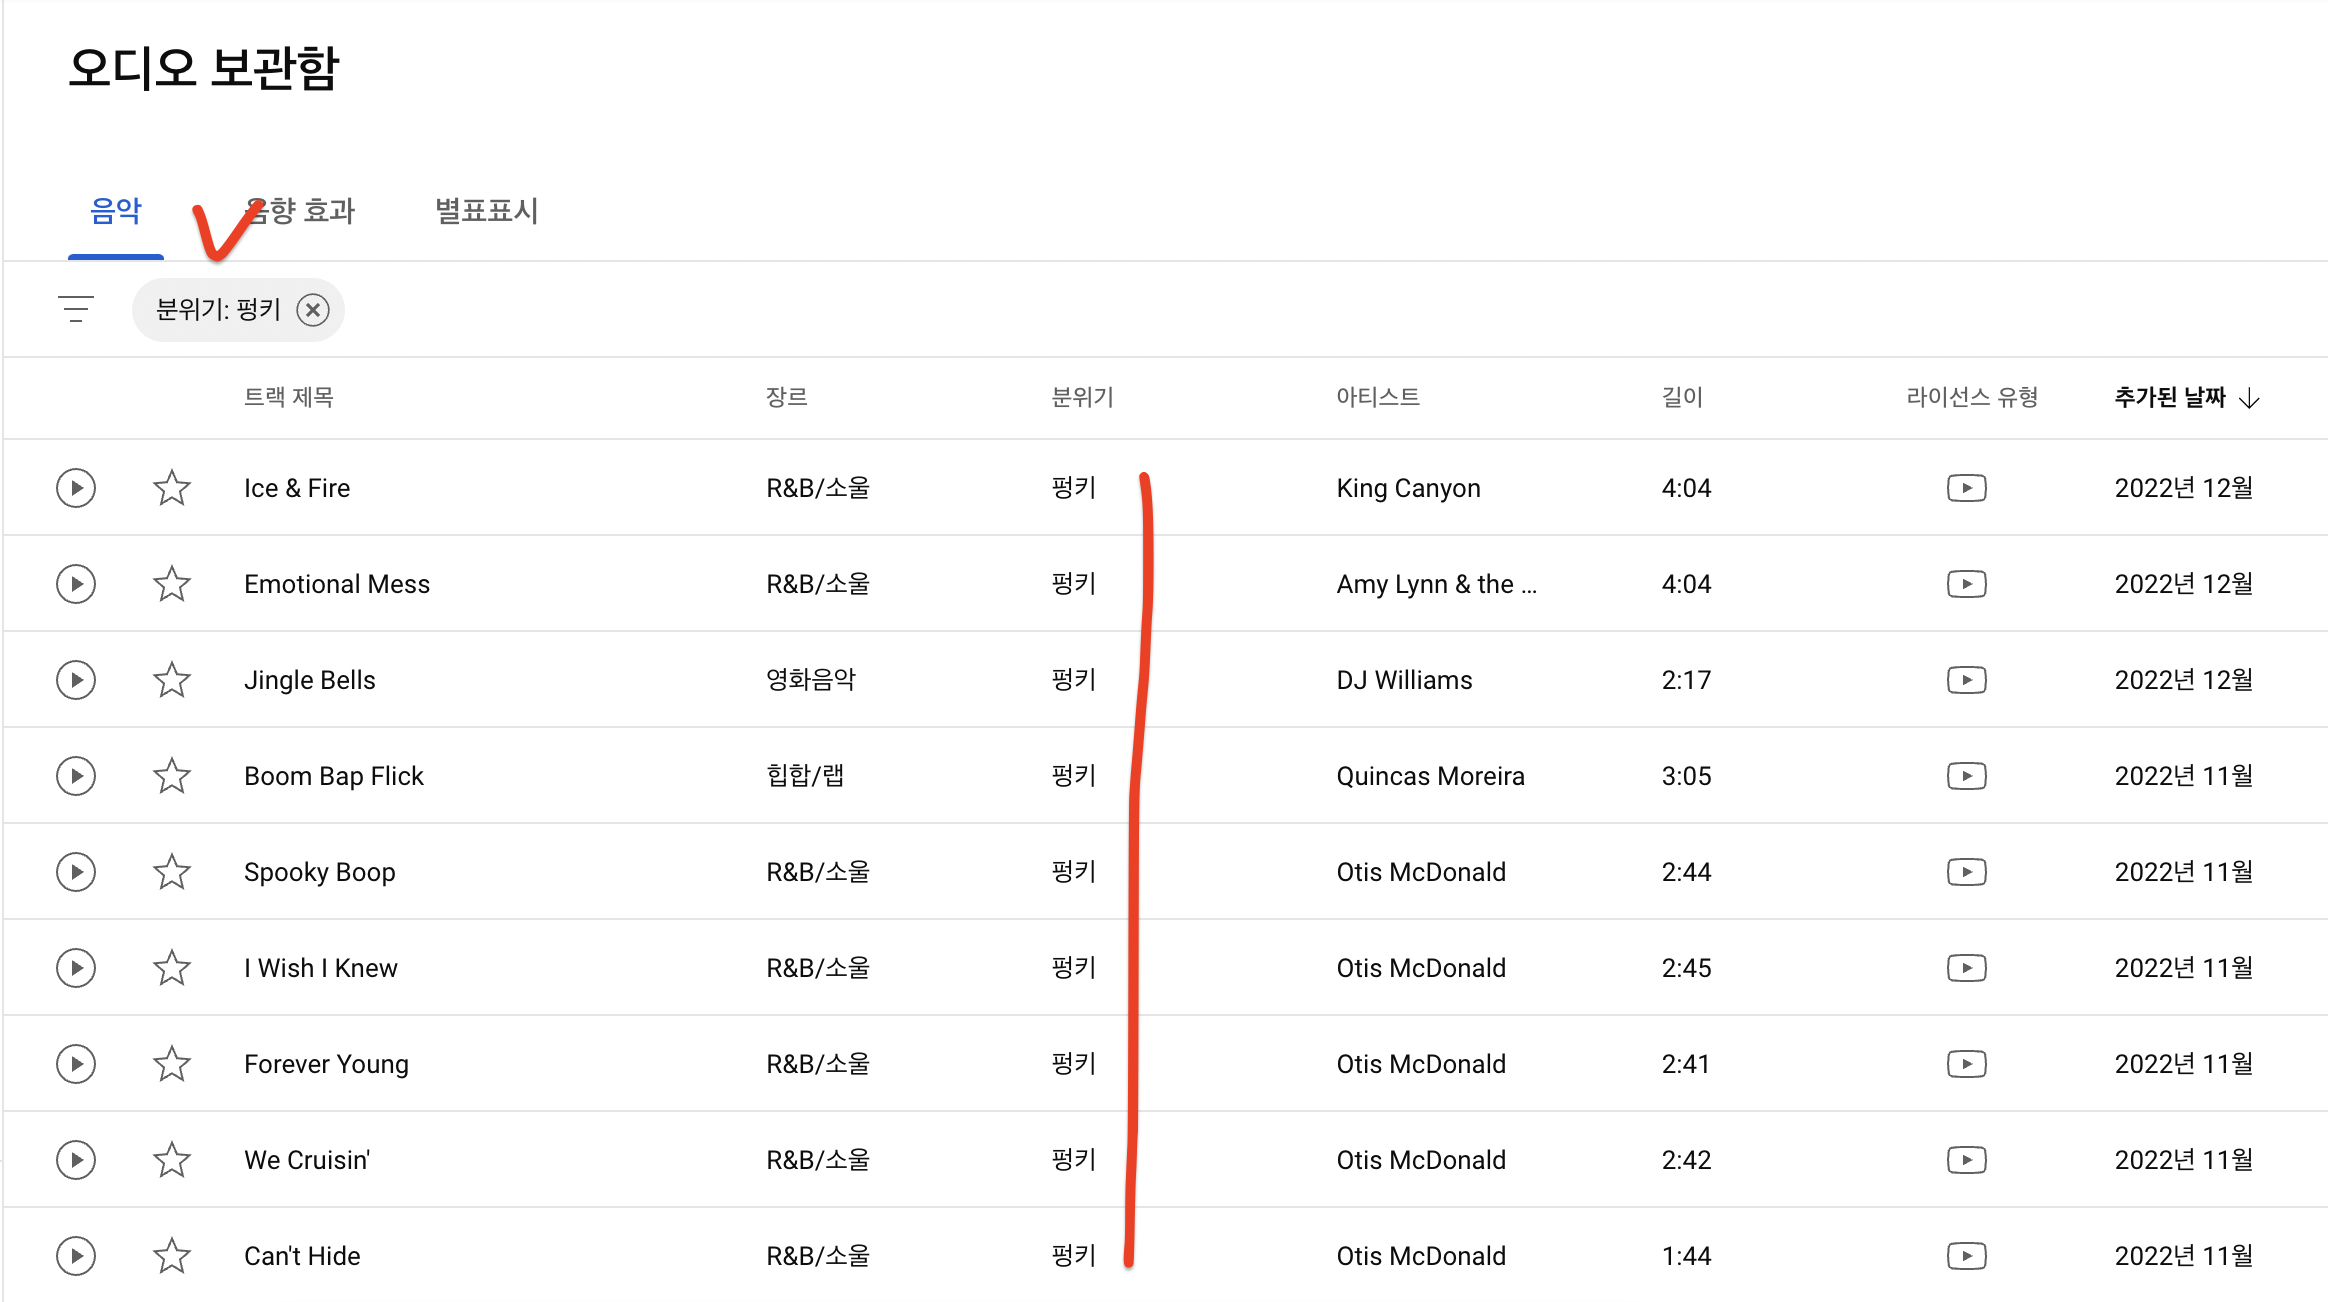Star the We Cruisin' track
2328x1302 pixels.
pyautogui.click(x=172, y=1160)
